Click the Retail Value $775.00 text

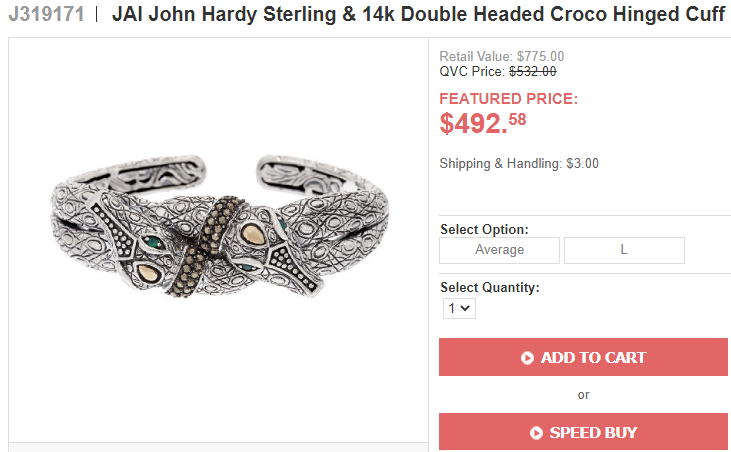[502, 57]
